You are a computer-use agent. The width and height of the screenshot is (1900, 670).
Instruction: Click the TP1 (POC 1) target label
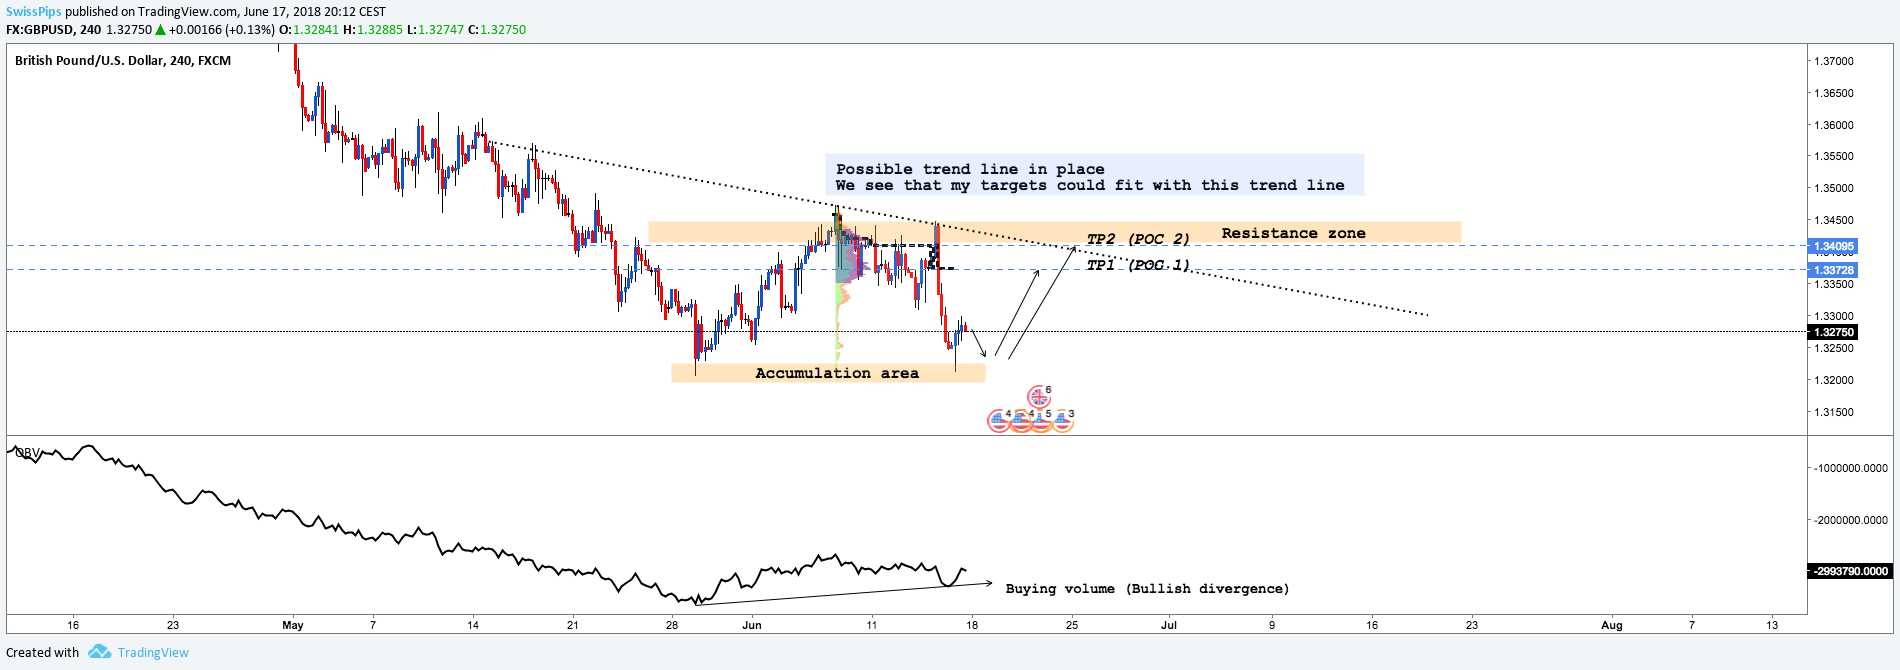[x=1138, y=265]
